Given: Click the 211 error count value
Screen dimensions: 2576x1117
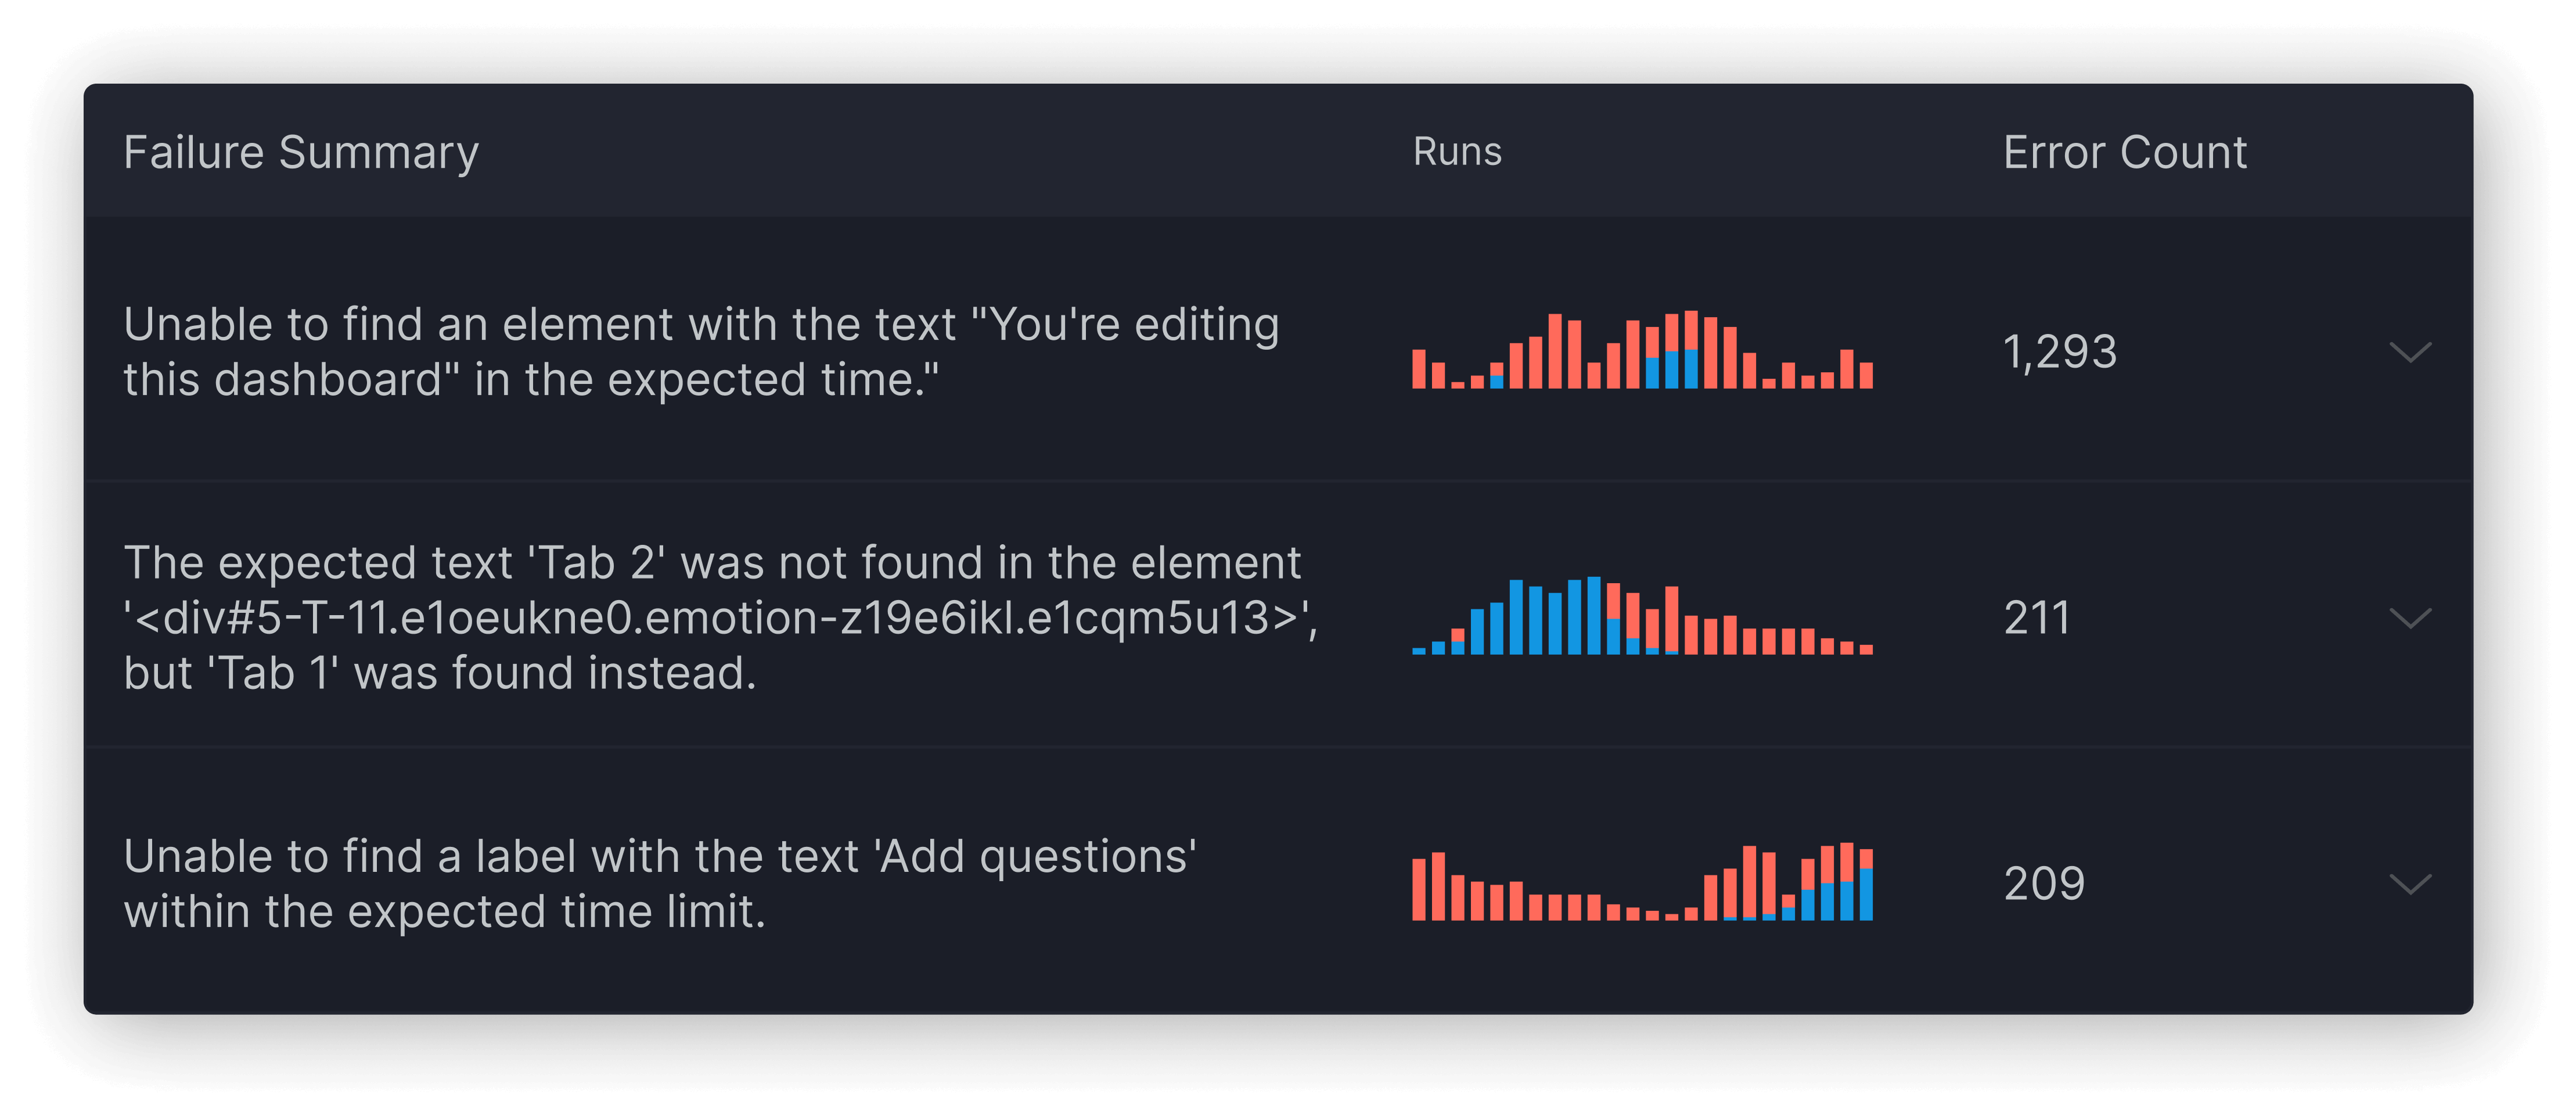Looking at the screenshot, I should click(x=2037, y=618).
